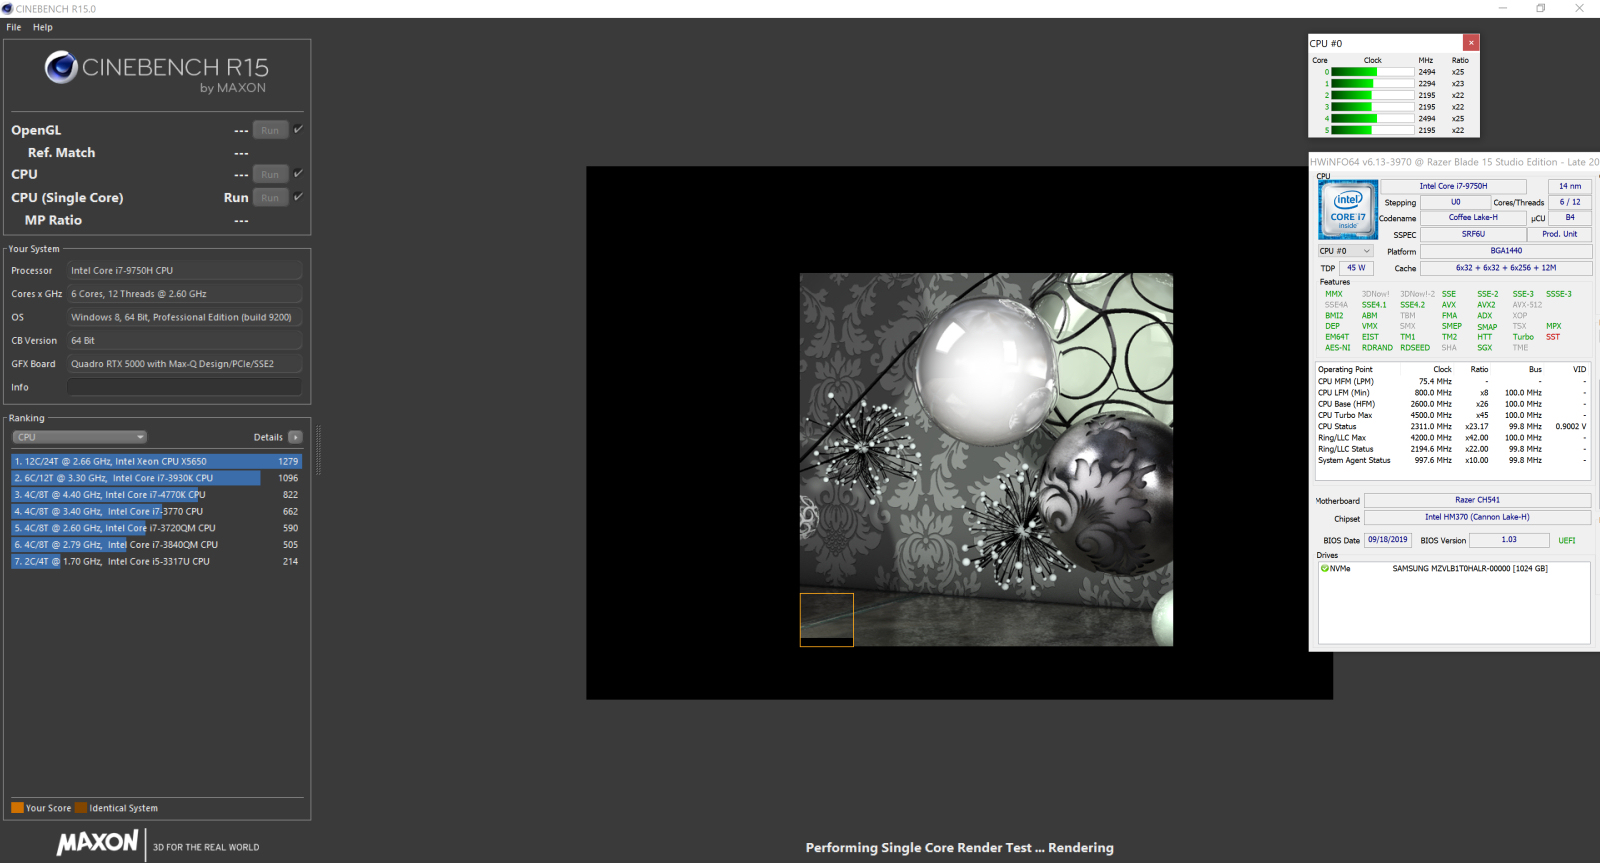Click the red SST feature flag
Screen dimensions: 1600x863
[1553, 337]
